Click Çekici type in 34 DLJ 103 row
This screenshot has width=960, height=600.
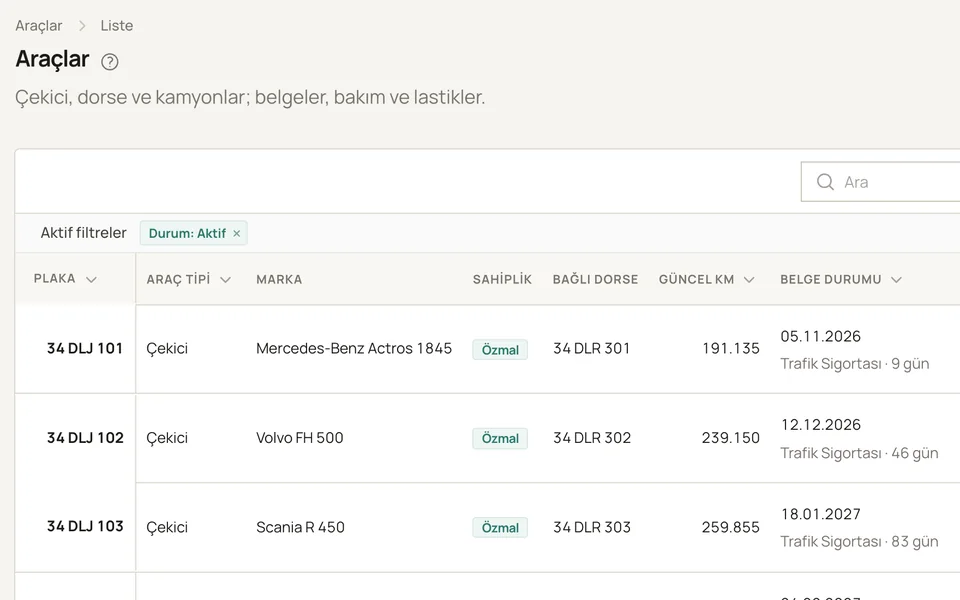167,528
